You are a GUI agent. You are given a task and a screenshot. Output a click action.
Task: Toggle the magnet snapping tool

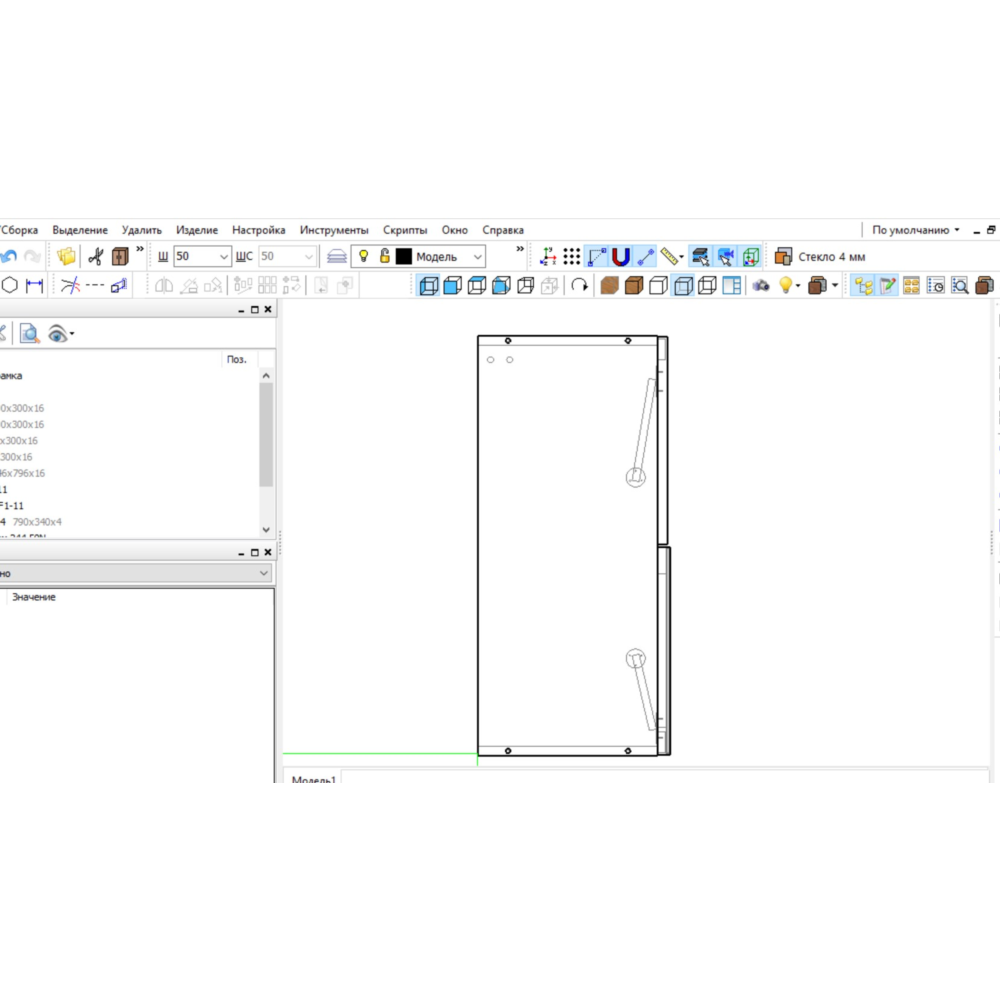click(x=621, y=256)
